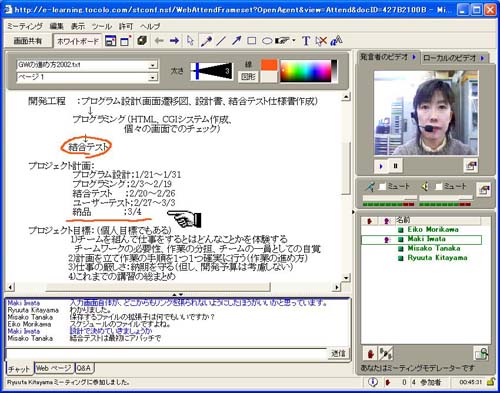
Task: Expand the pointing hand tool dropdown arrow
Action: [294, 41]
